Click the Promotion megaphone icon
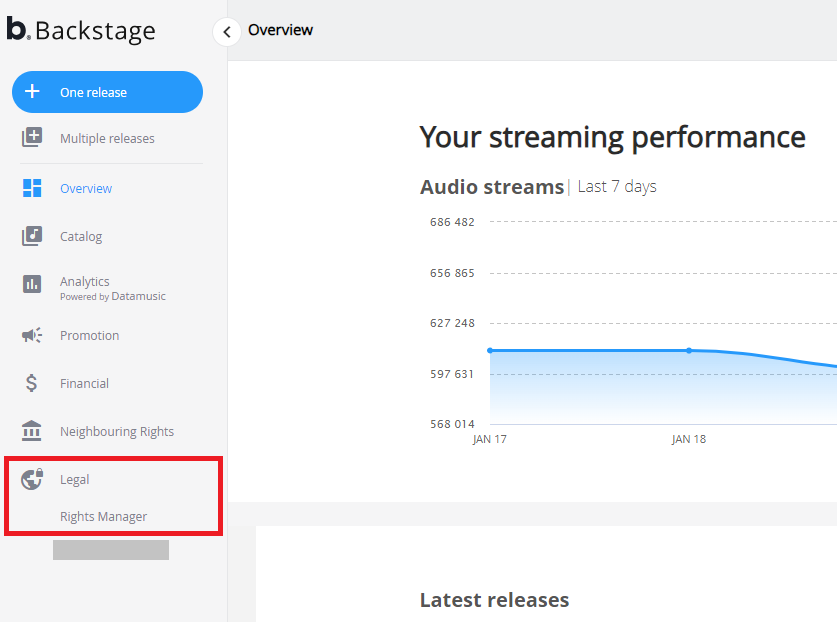This screenshot has width=837, height=622. pyautogui.click(x=32, y=335)
